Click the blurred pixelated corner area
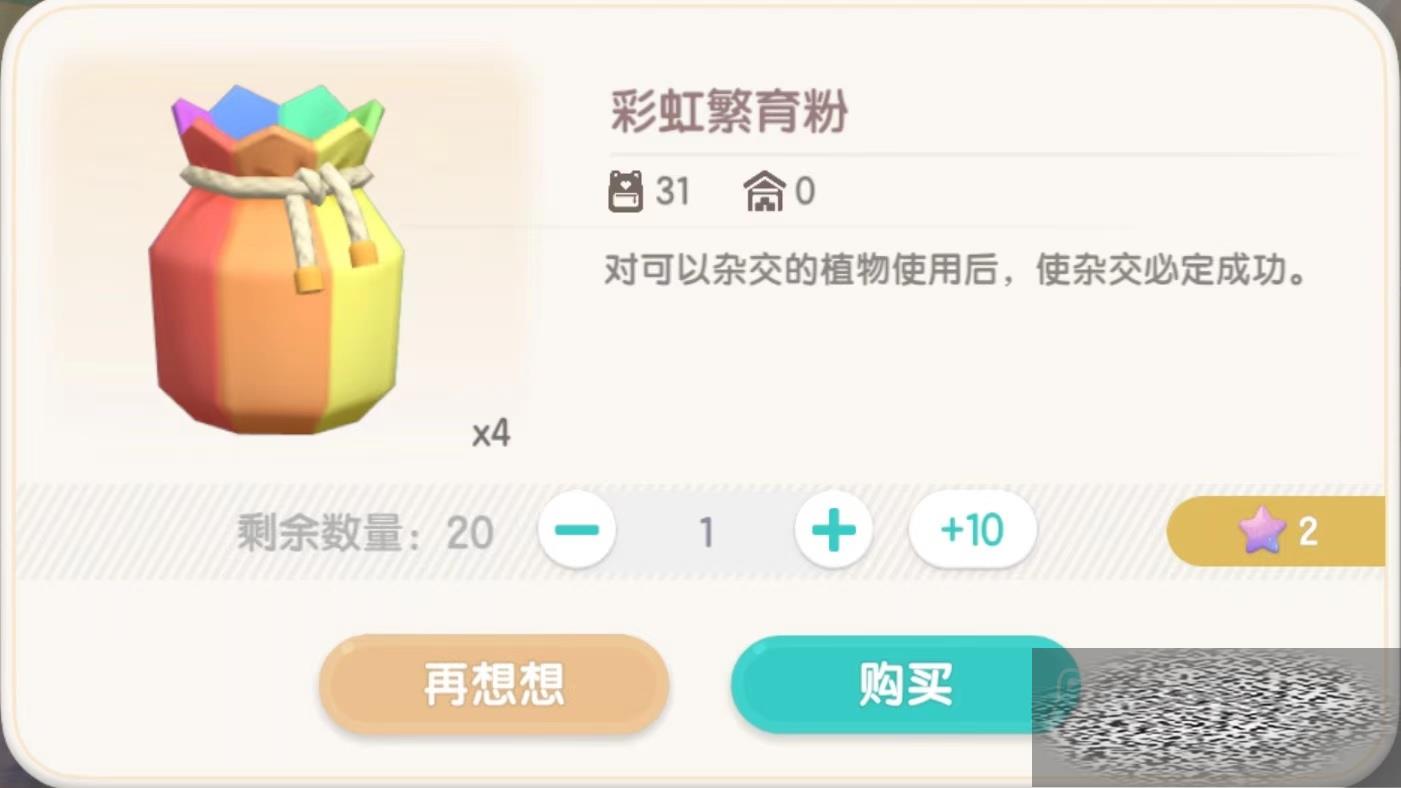This screenshot has height=788, width=1401. point(1216,717)
